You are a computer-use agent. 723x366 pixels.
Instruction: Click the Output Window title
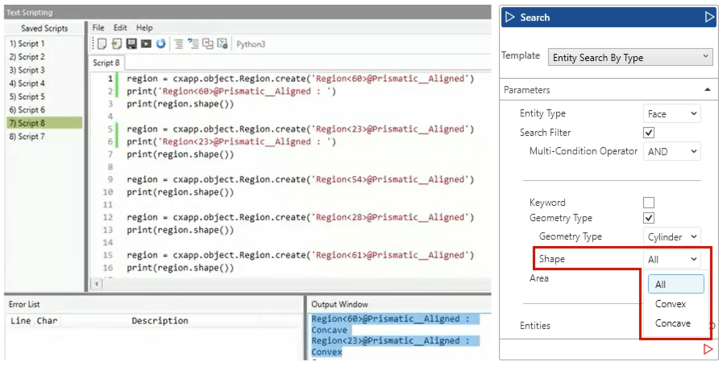pos(340,304)
